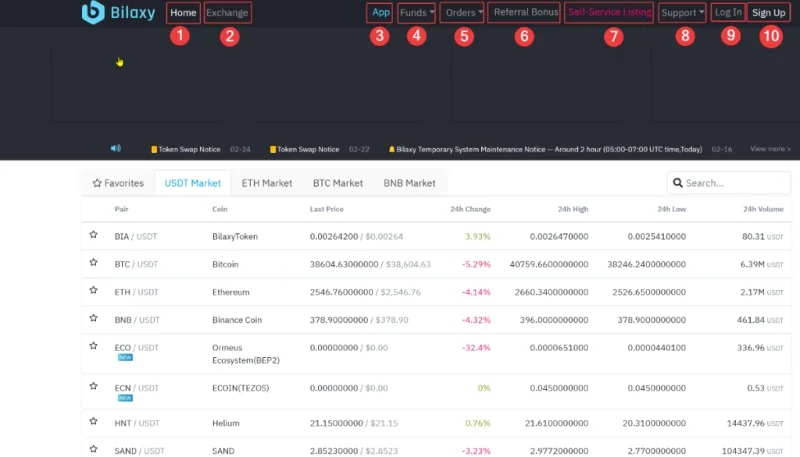The height and width of the screenshot is (457, 800).
Task: Click the speaker announcement icon
Action: (x=116, y=148)
